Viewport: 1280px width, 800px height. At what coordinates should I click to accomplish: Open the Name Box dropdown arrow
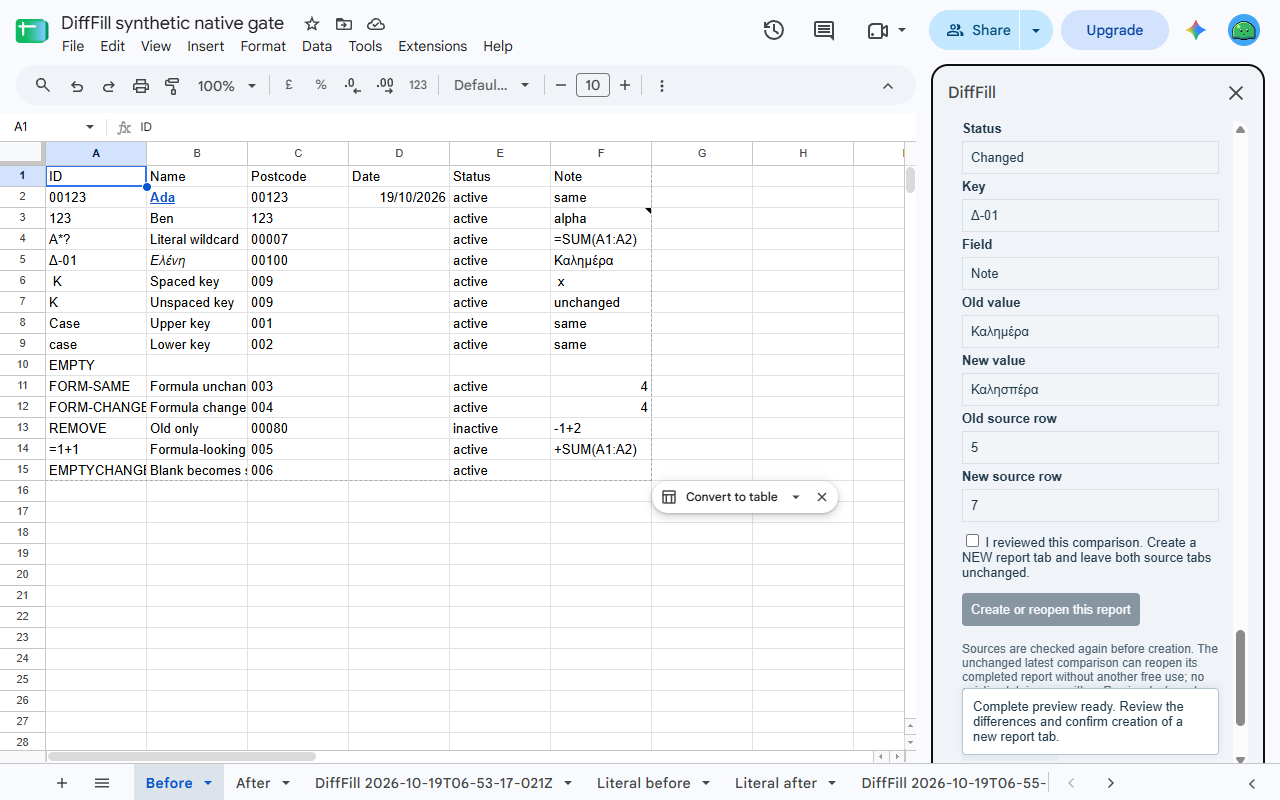pos(90,127)
